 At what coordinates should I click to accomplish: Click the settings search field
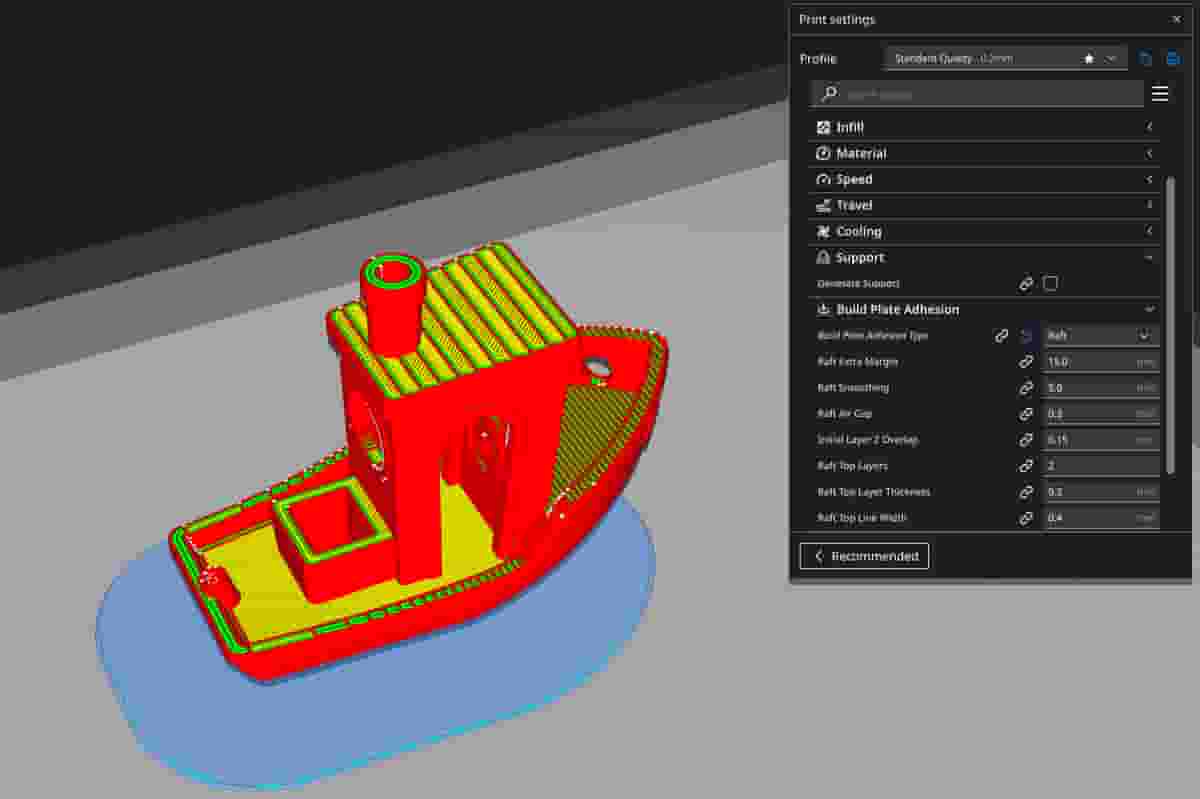[x=977, y=94]
